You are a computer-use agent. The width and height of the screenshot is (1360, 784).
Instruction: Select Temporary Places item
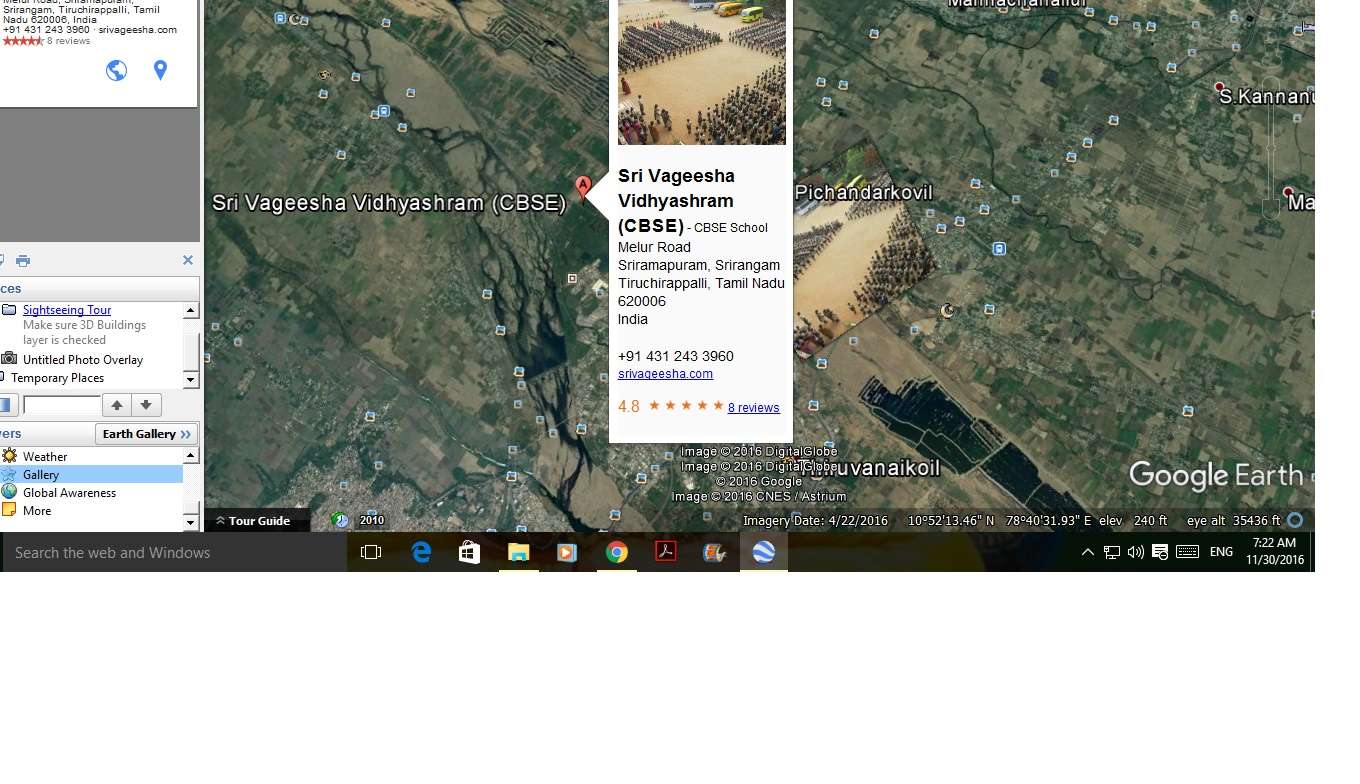point(57,378)
